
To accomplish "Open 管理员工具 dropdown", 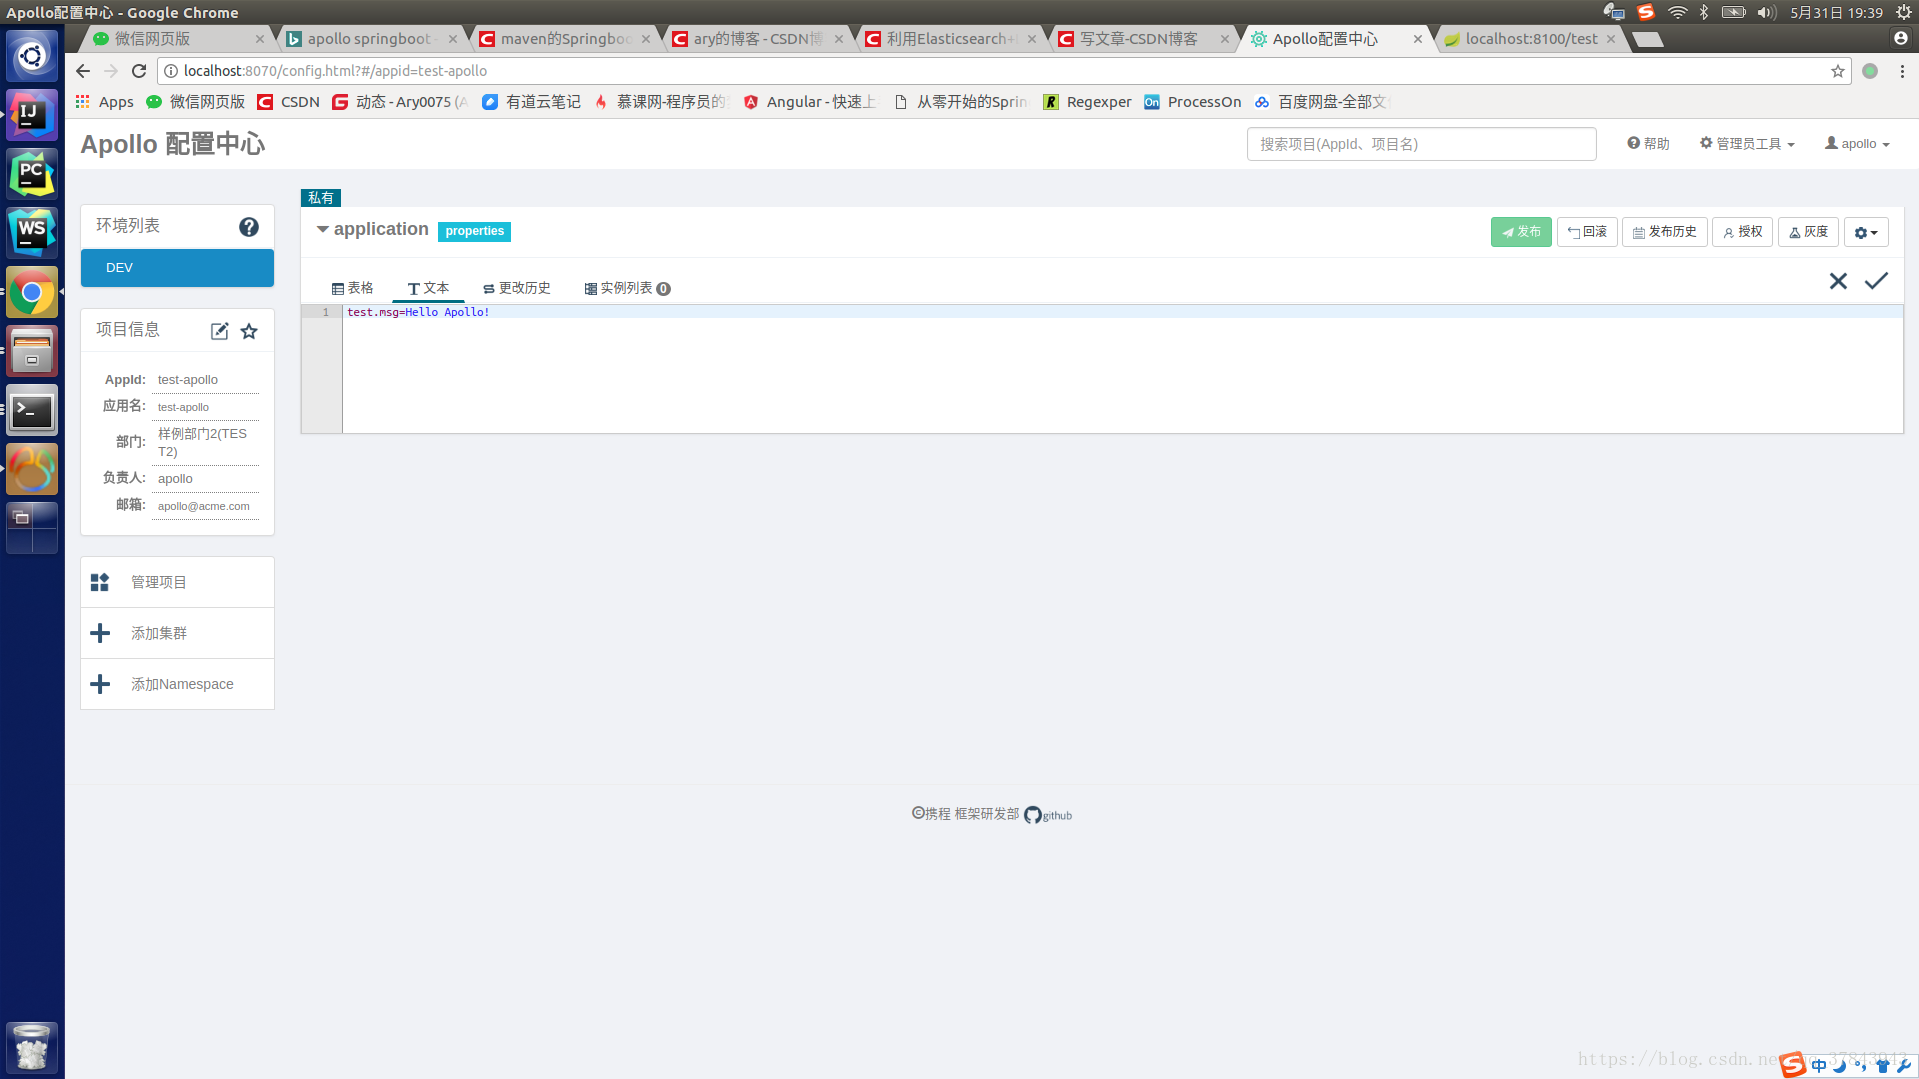I will click(x=1747, y=144).
